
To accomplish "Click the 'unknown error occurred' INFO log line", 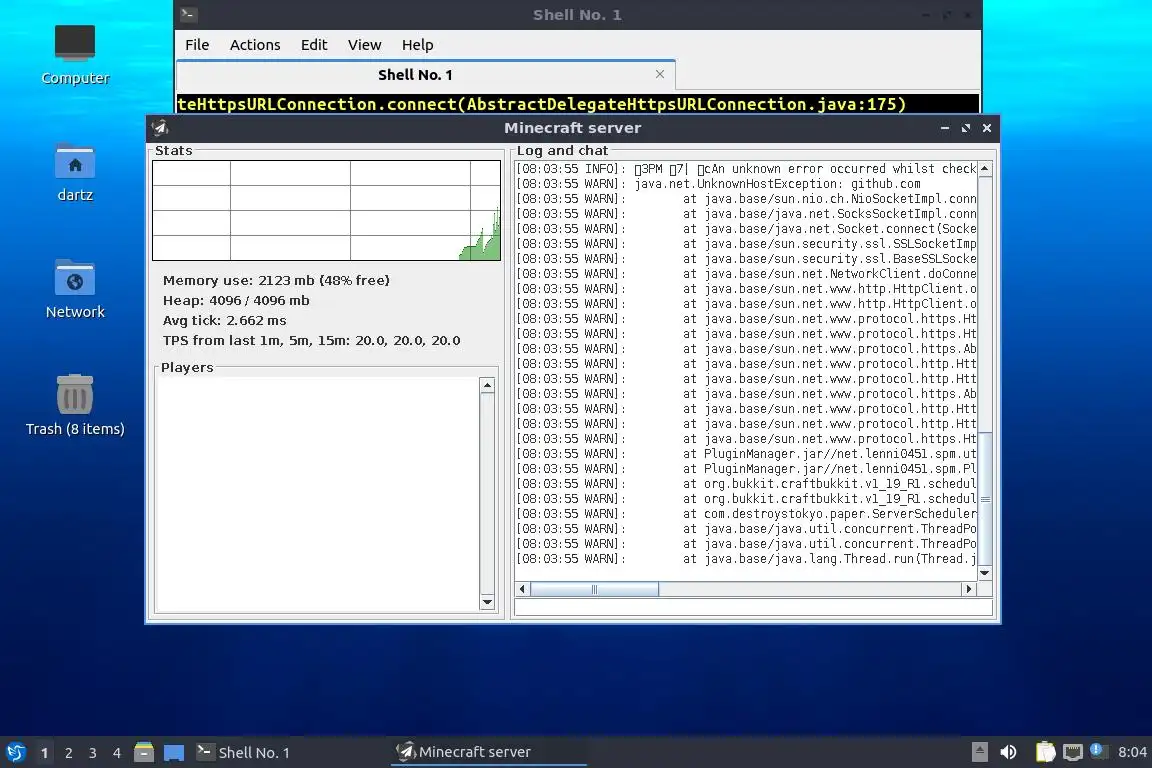I will pyautogui.click(x=746, y=169).
